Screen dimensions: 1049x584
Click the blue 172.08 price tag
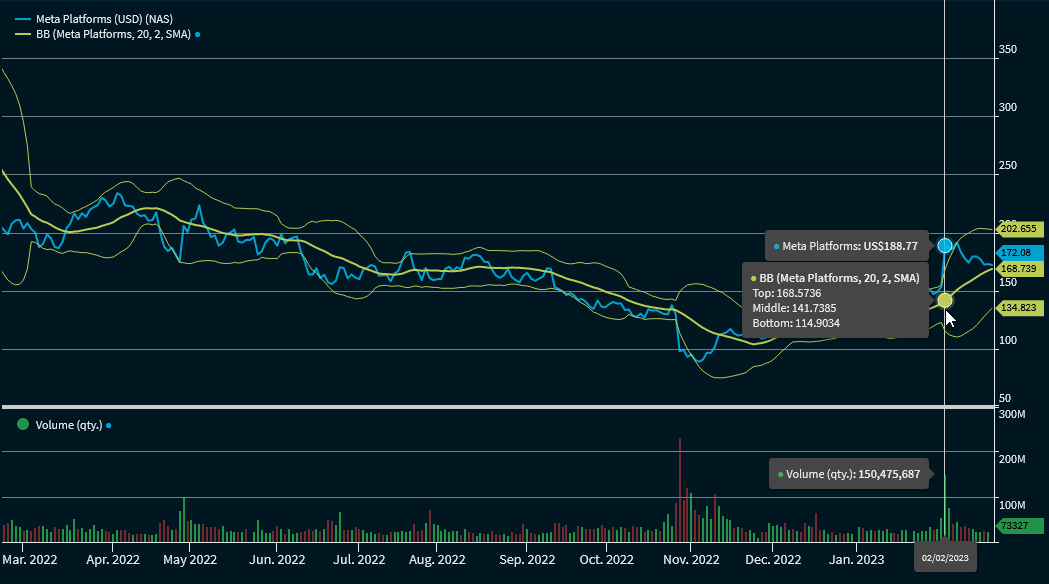pyautogui.click(x=1021, y=253)
